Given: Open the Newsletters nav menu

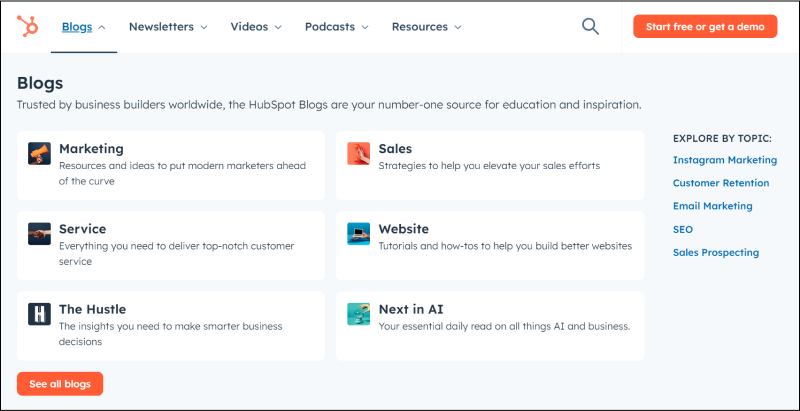Looking at the screenshot, I should tap(161, 27).
